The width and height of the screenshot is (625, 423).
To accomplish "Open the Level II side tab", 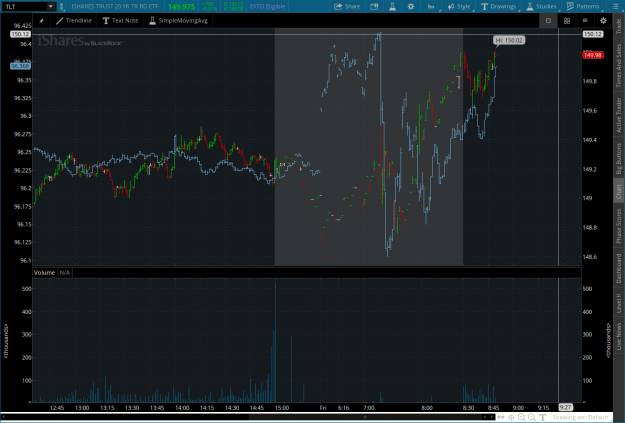I will (618, 303).
